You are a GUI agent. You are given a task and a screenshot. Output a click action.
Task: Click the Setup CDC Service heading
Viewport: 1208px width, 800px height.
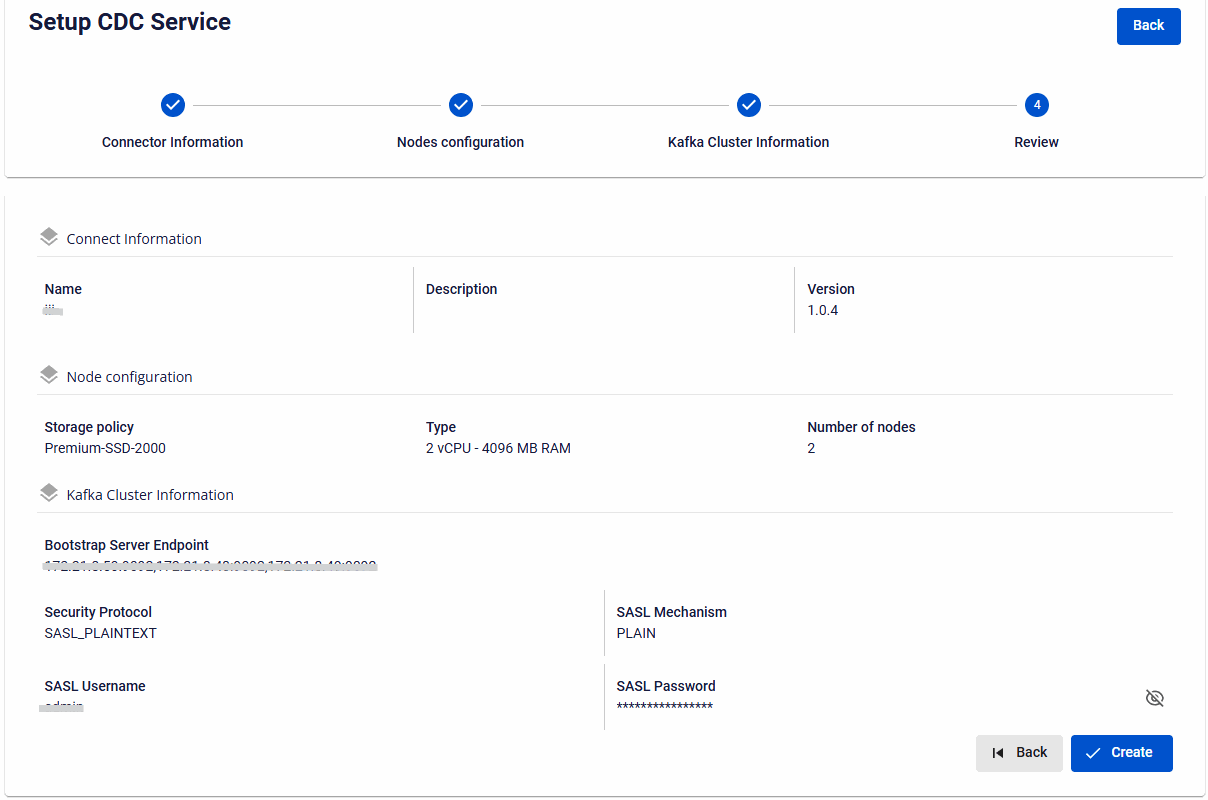pyautogui.click(x=130, y=22)
